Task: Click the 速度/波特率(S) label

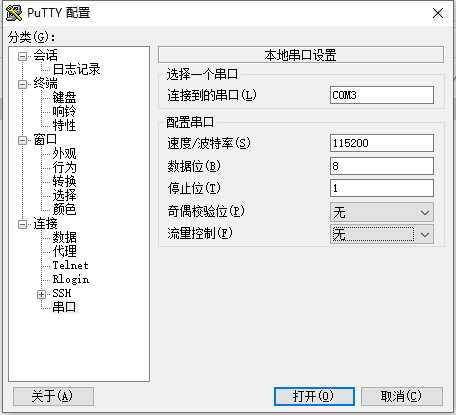Action: coord(209,143)
